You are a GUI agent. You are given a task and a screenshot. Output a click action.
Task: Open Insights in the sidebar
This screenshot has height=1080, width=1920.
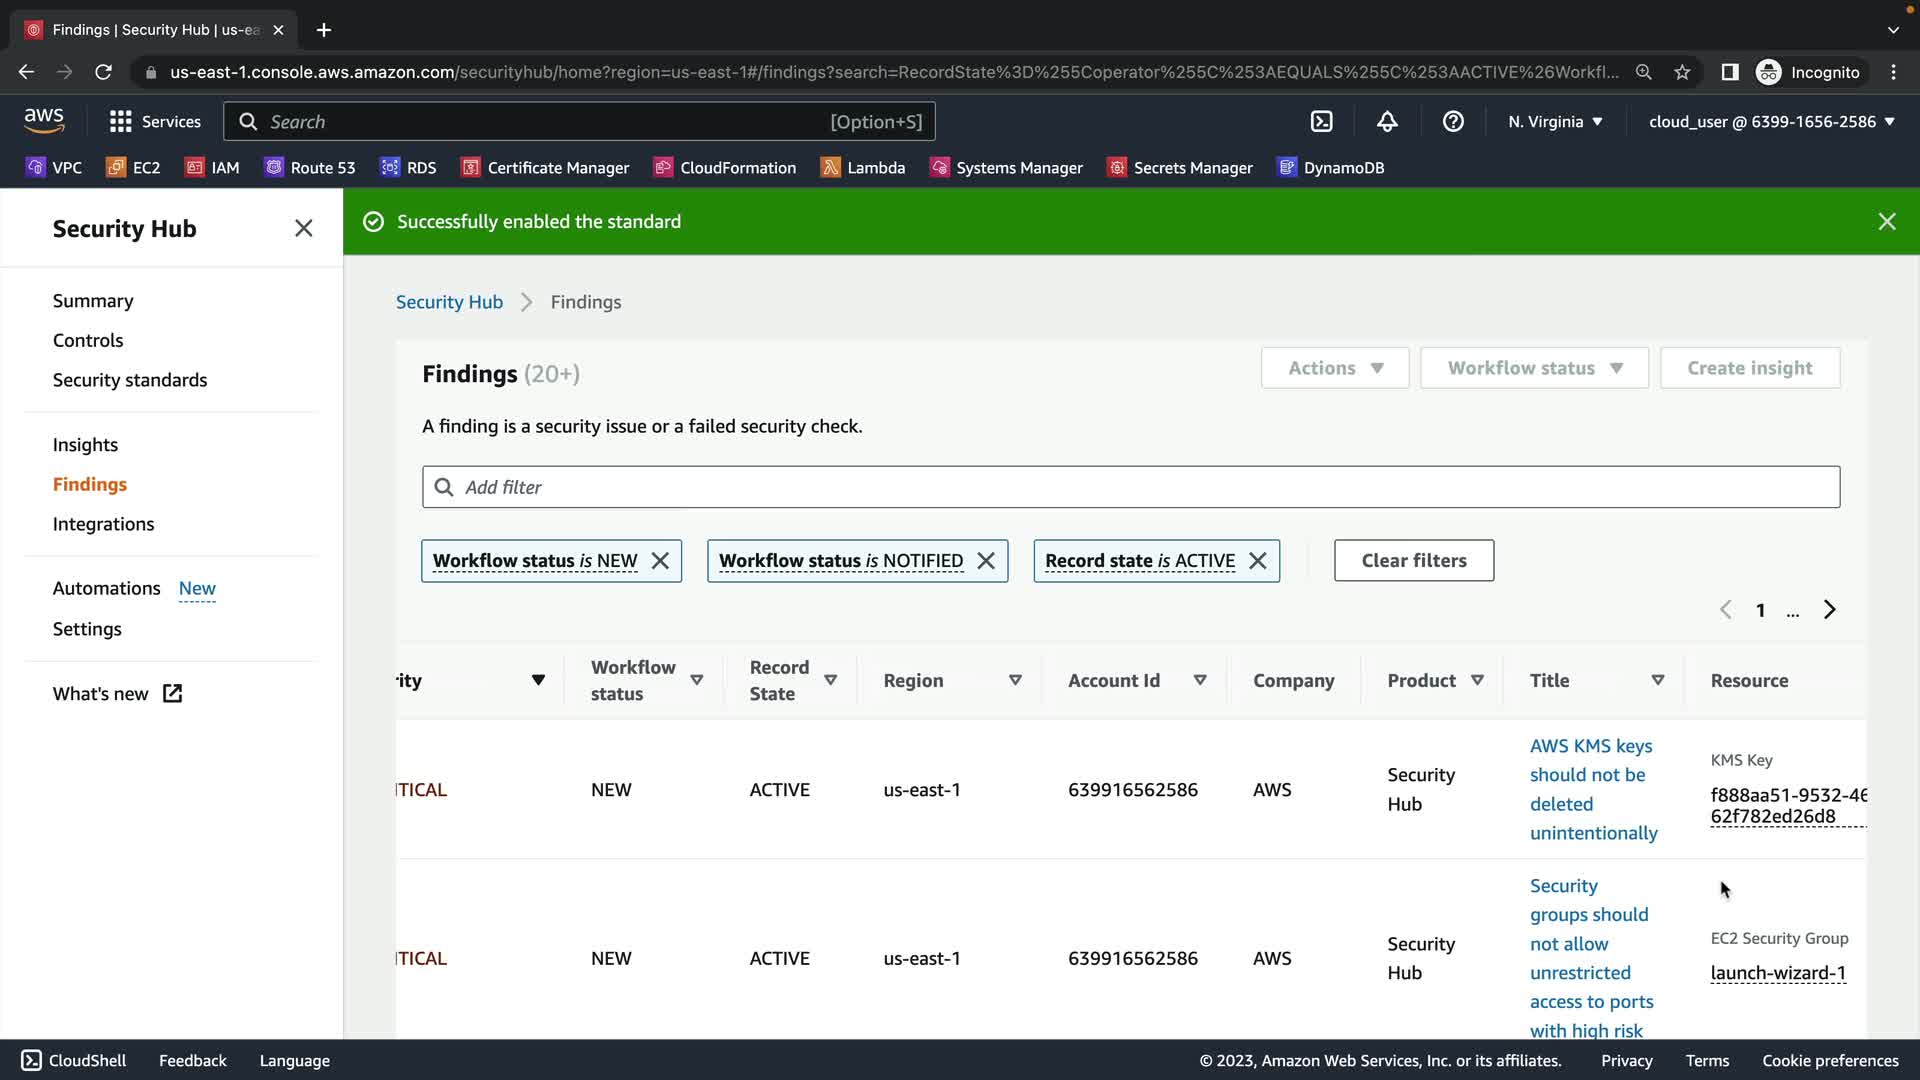pyautogui.click(x=85, y=445)
